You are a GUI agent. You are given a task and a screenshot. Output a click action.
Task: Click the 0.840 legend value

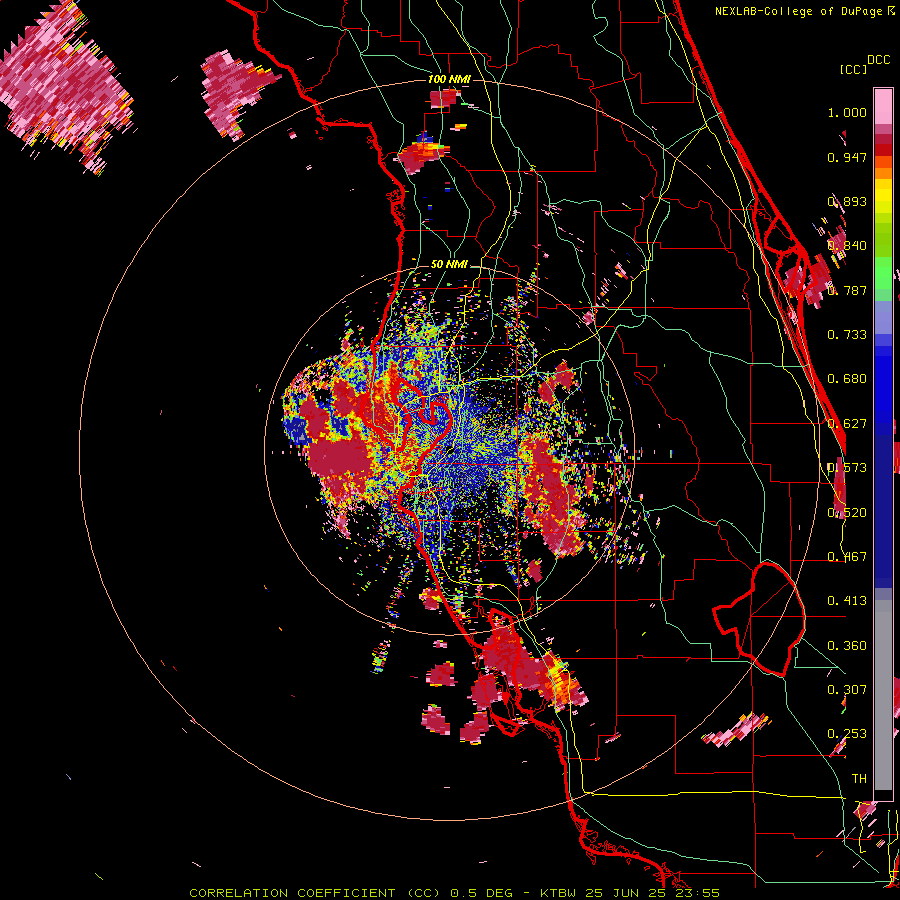847,246
